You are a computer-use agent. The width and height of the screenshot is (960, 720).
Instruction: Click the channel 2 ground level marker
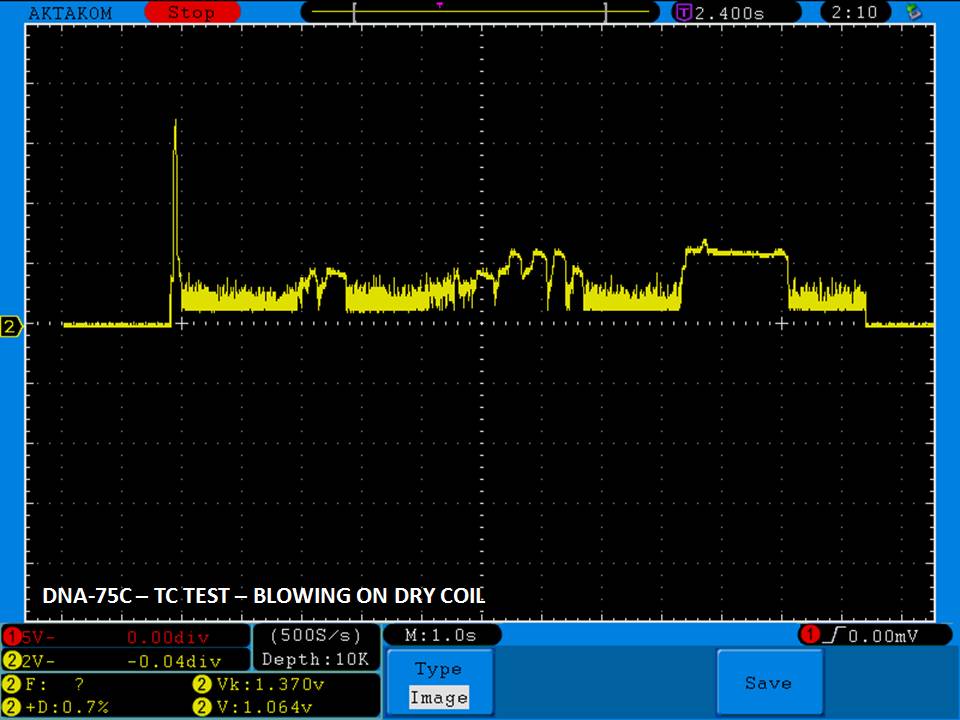click(x=11, y=327)
